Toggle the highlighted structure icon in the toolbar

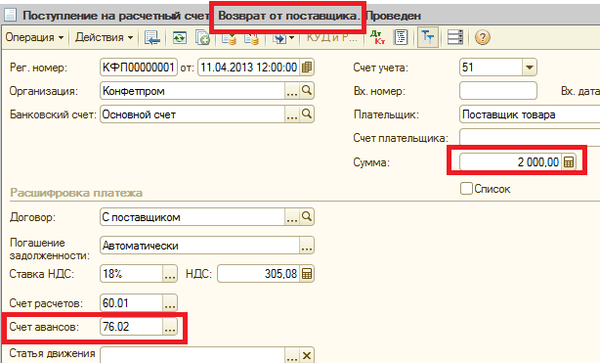(x=427, y=37)
